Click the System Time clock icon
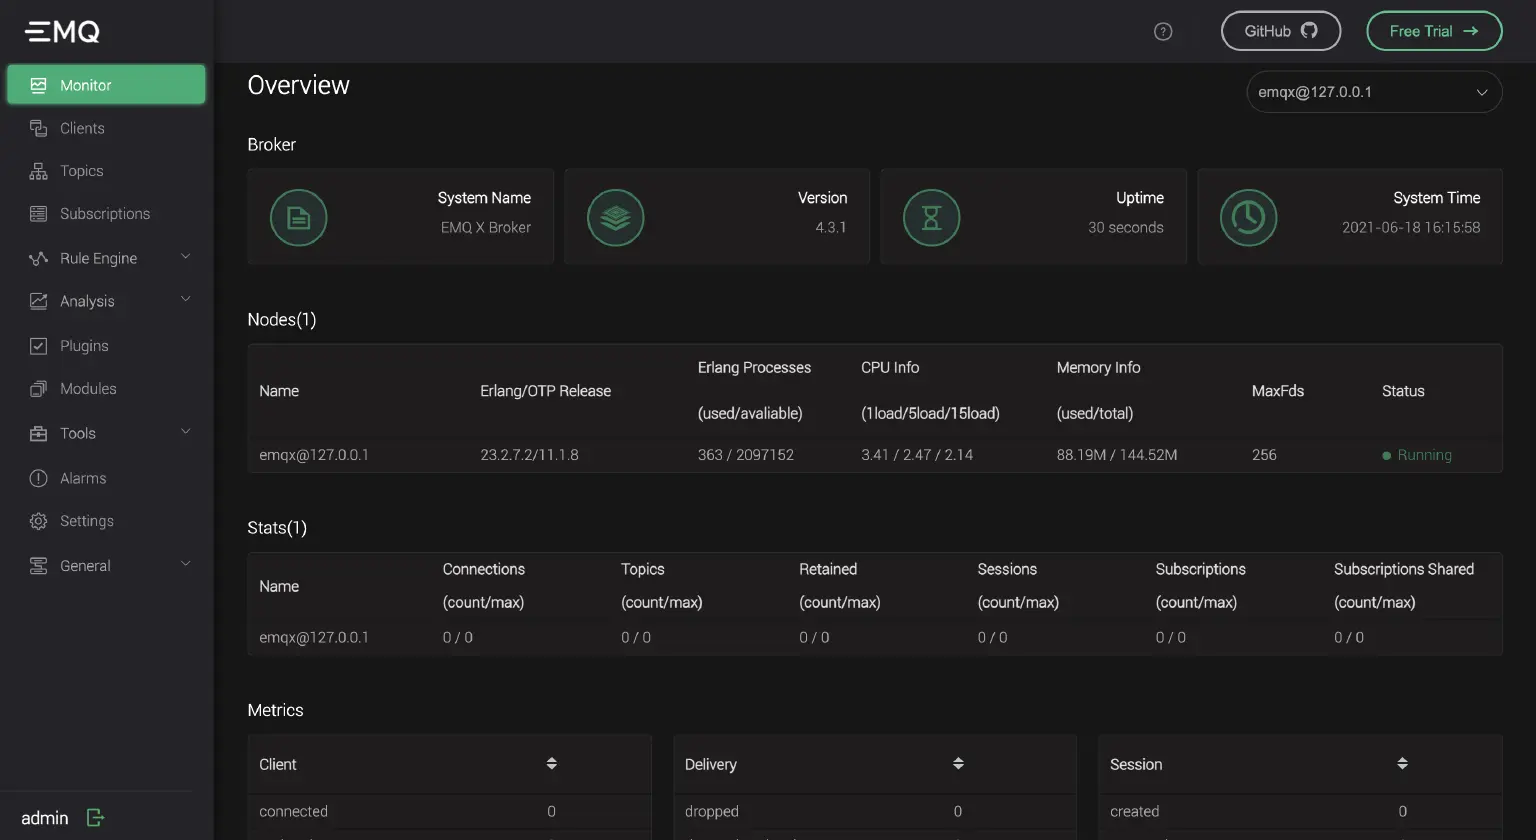 tap(1248, 217)
